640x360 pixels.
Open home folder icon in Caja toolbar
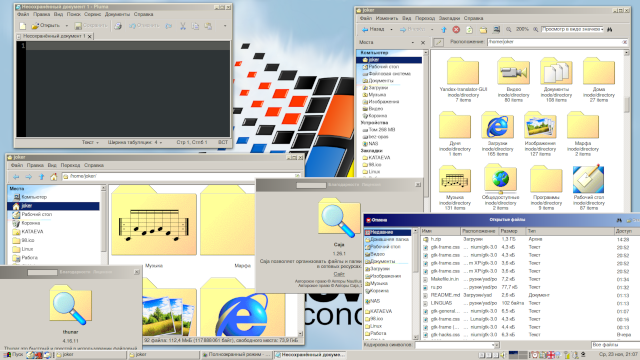point(483,29)
